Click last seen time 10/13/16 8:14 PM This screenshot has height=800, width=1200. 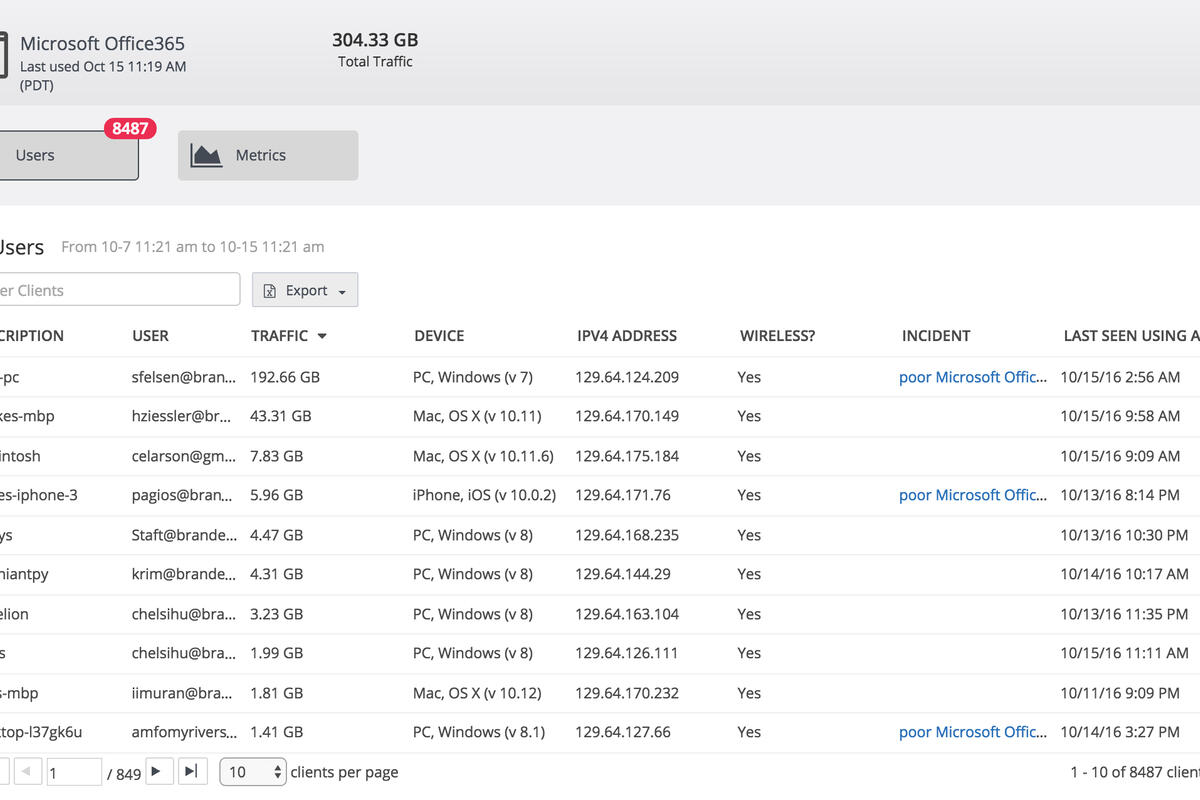click(1120, 495)
